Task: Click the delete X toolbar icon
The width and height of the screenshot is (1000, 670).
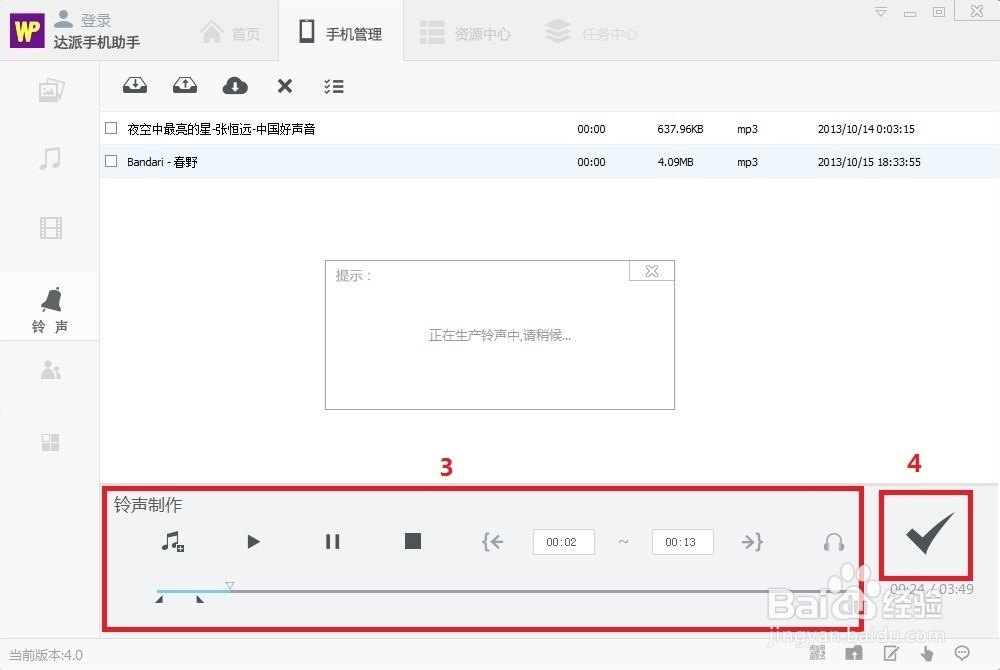Action: point(284,86)
